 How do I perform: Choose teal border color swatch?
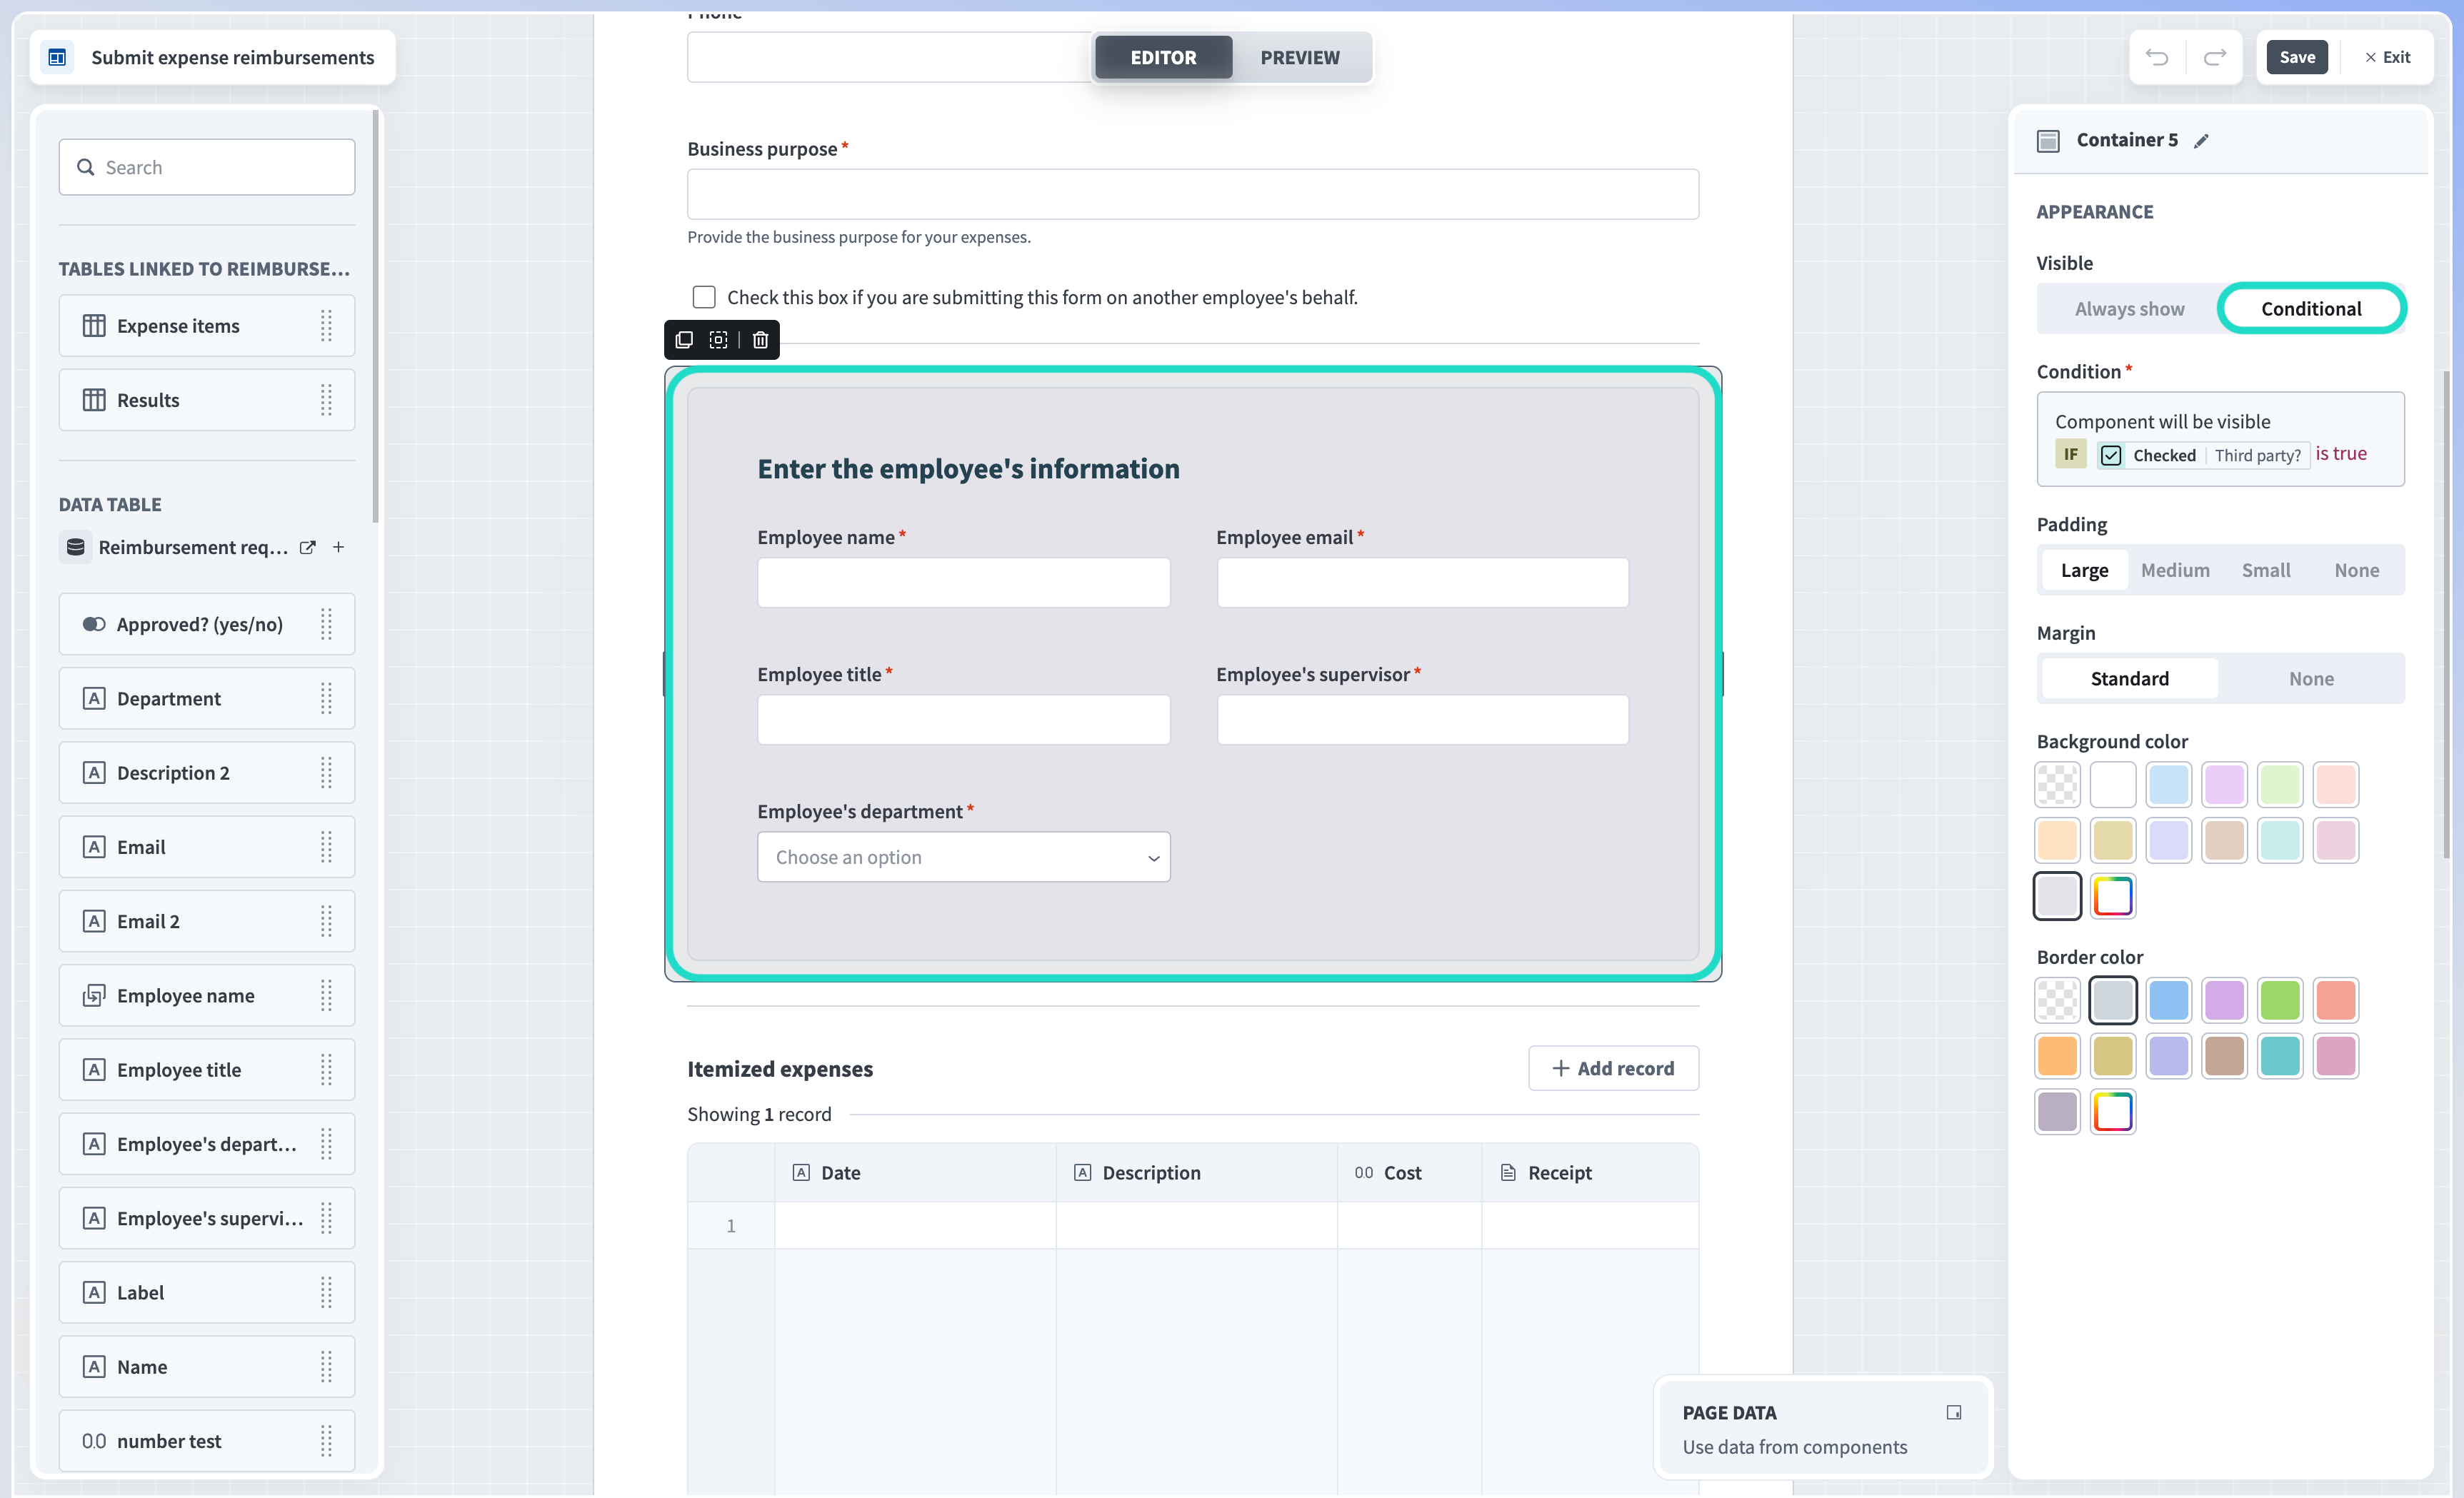2280,1056
